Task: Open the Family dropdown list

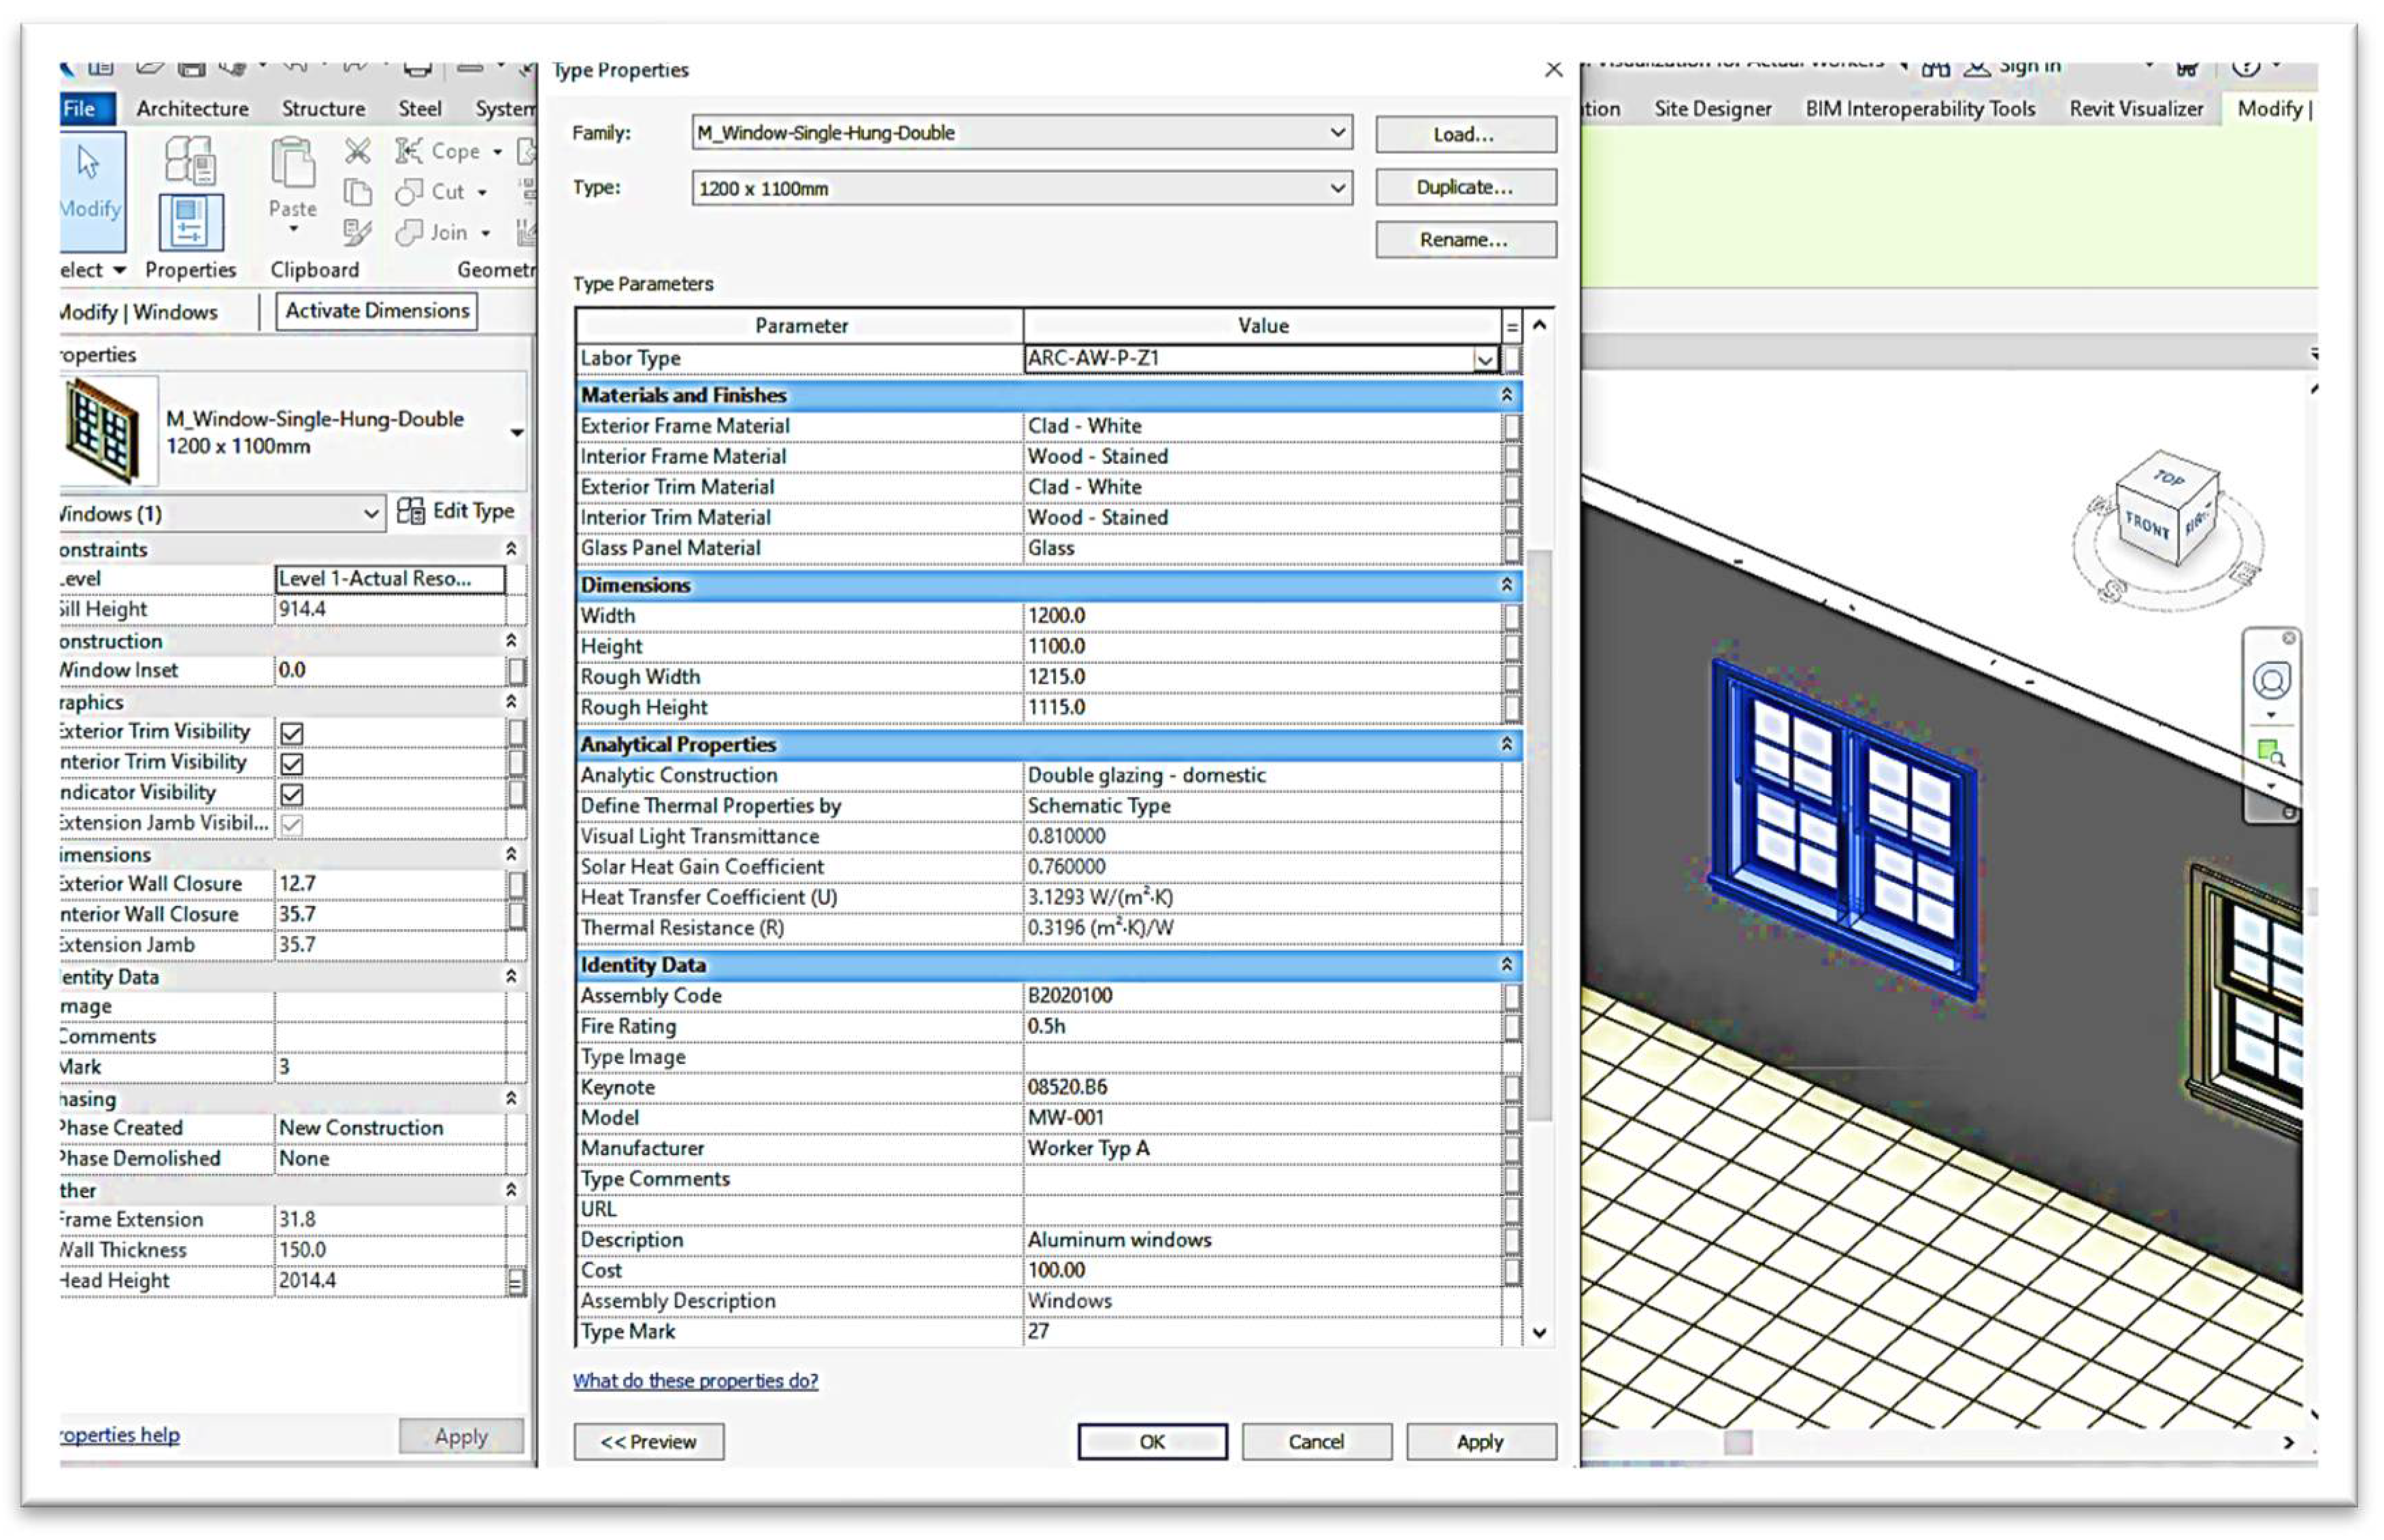Action: [1337, 132]
